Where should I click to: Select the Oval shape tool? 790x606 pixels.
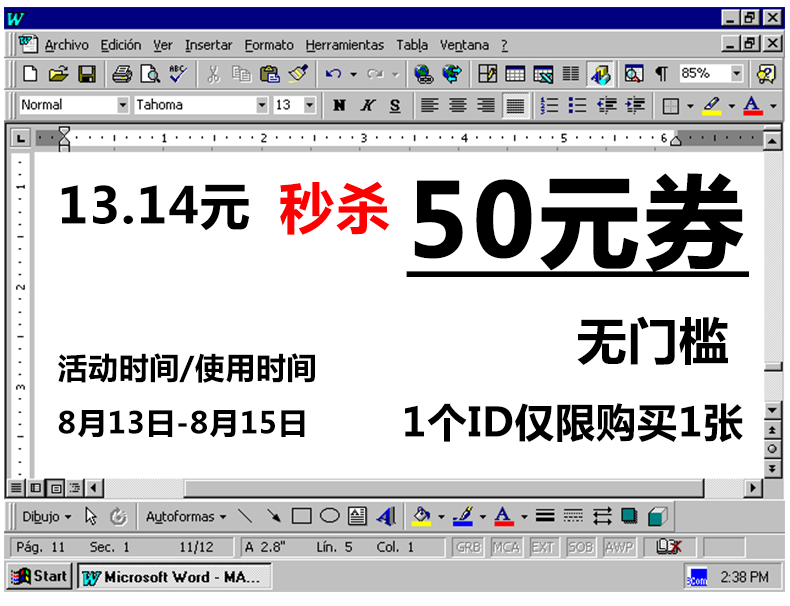(329, 517)
